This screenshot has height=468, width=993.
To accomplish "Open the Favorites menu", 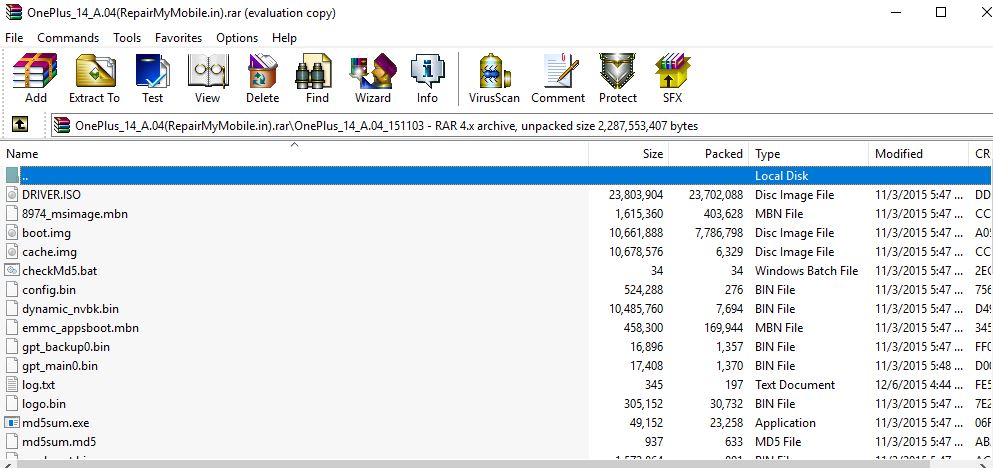I will click(178, 38).
